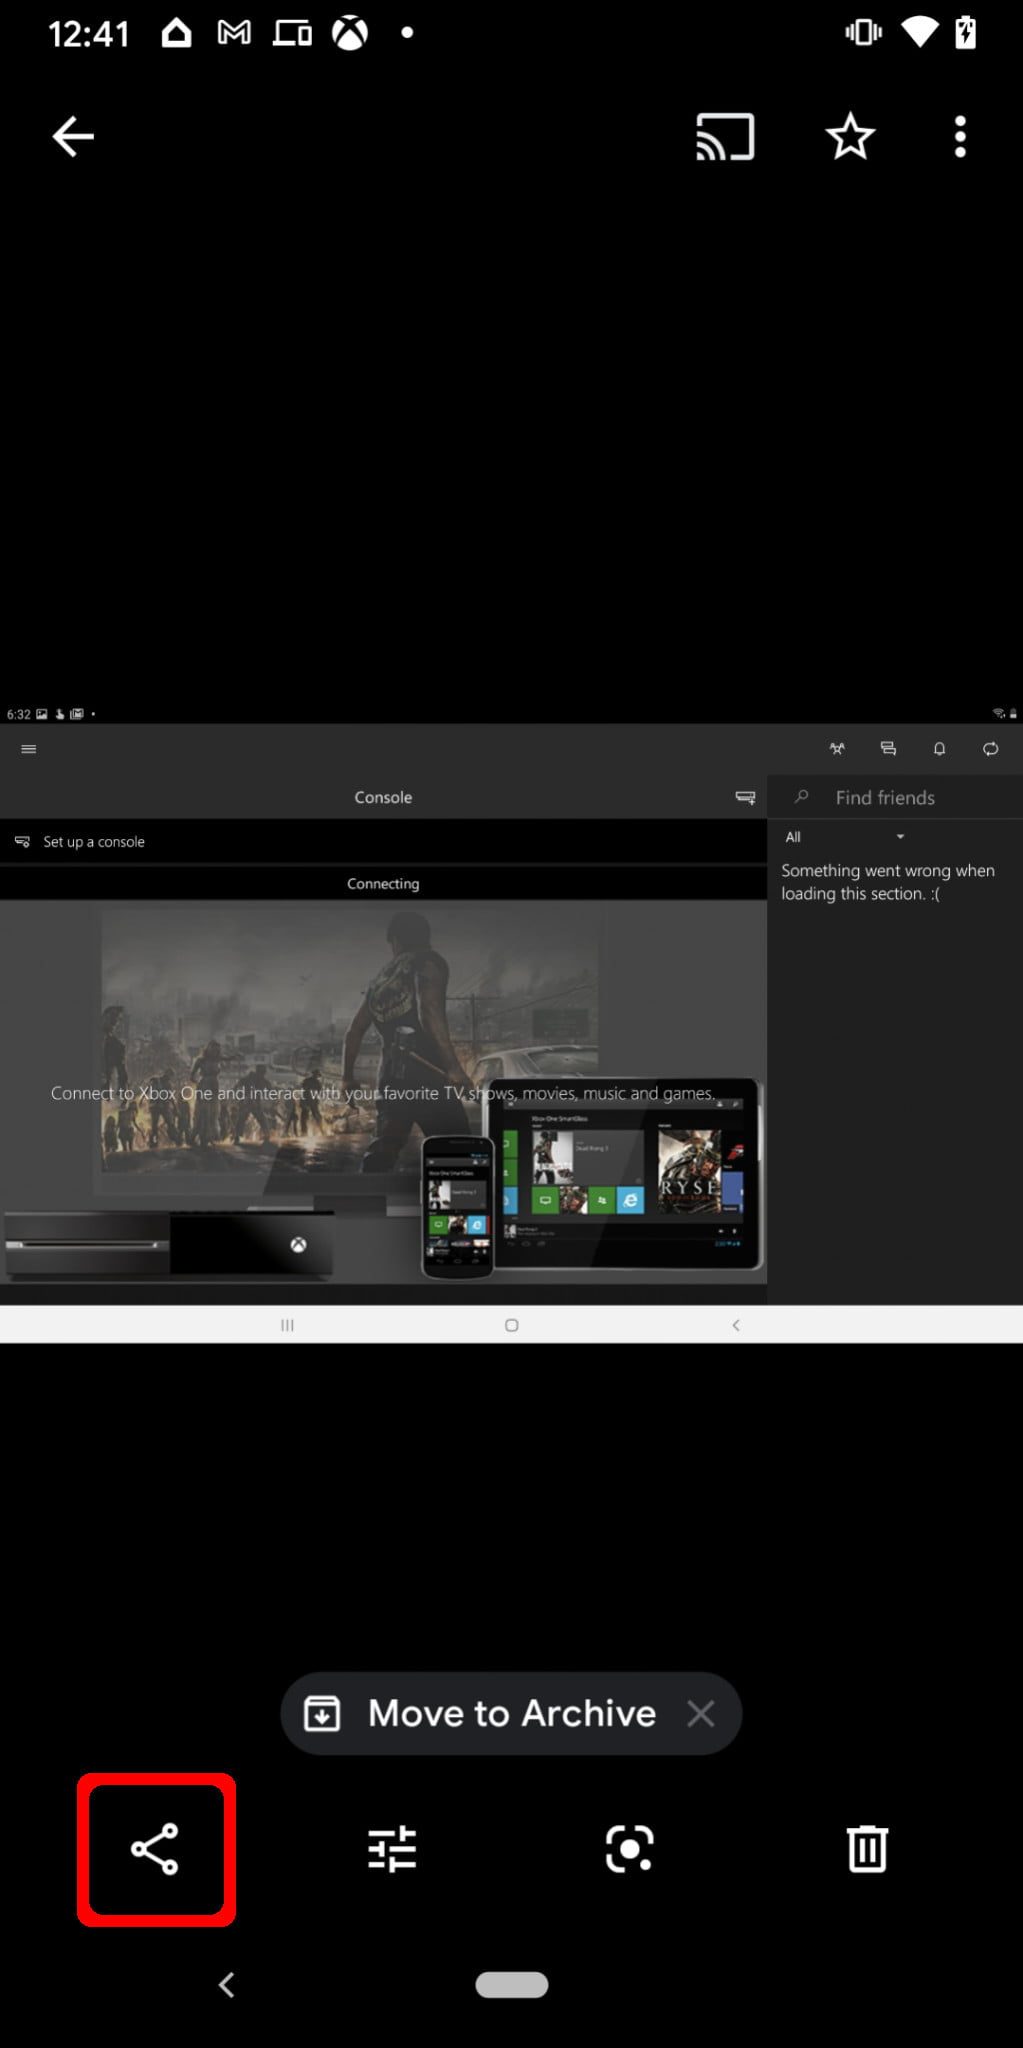The width and height of the screenshot is (1023, 2048).
Task: Cast the photo to a device
Action: [x=725, y=137]
